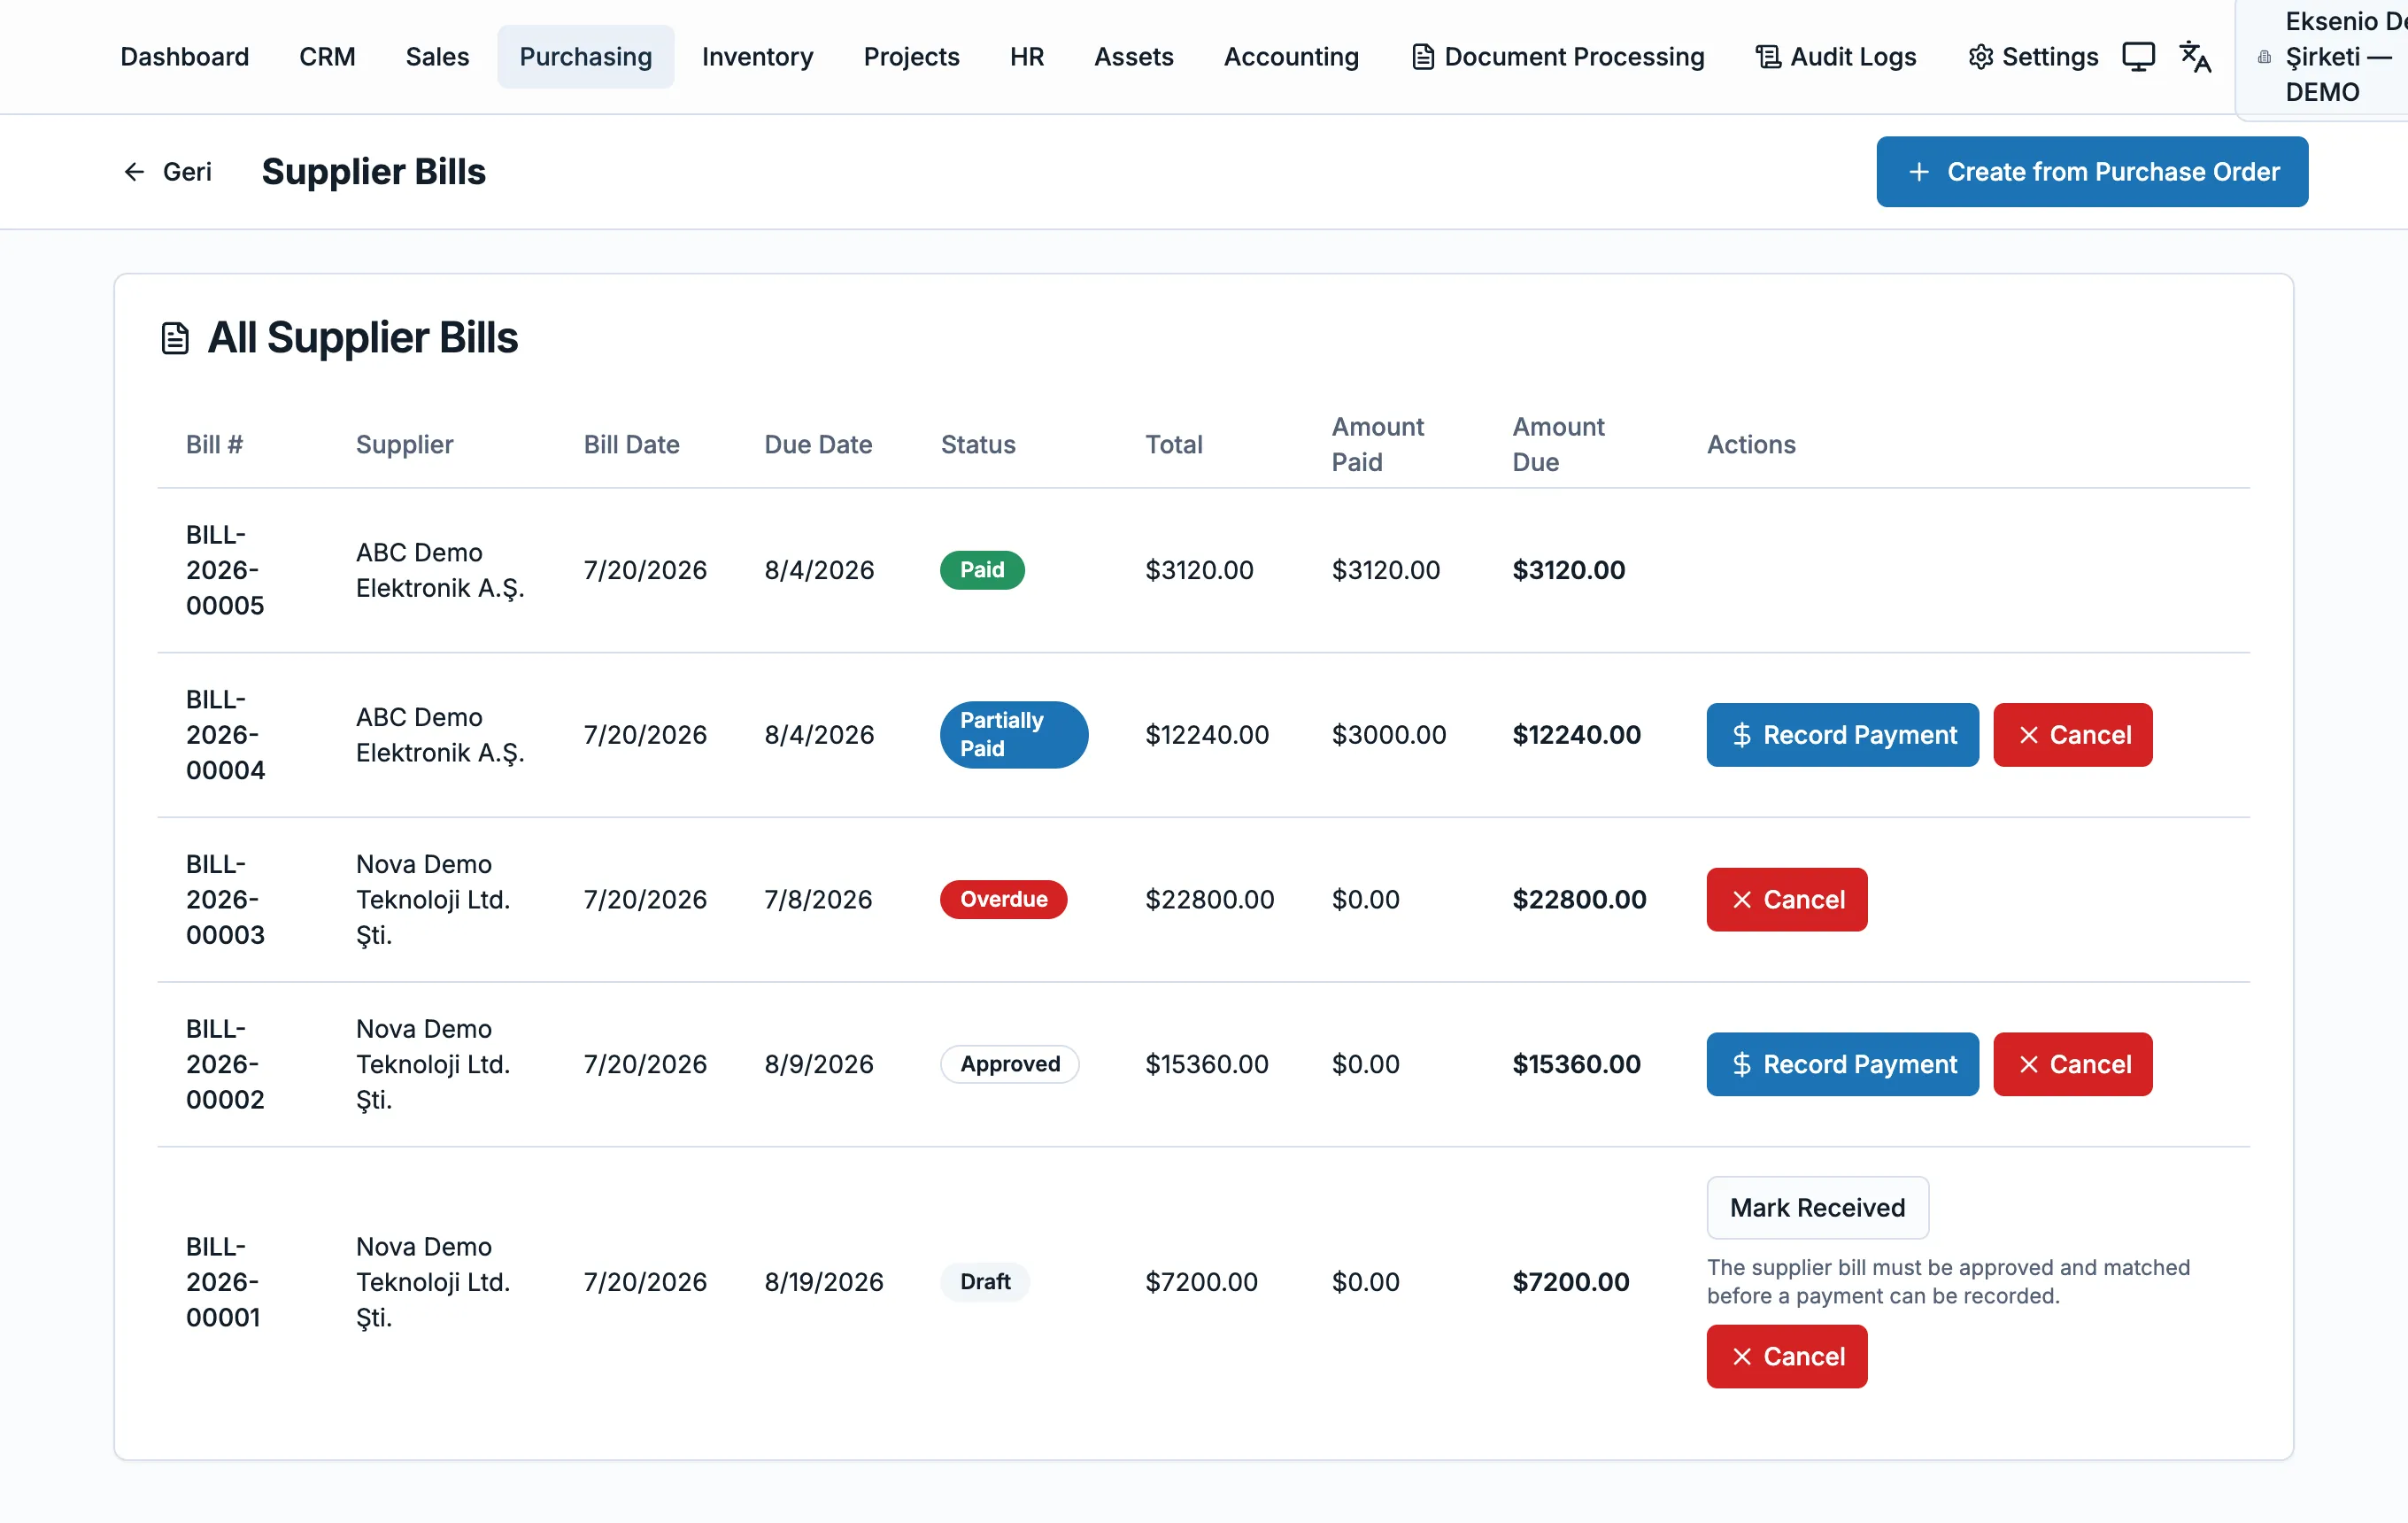Click Create from Purchase Order button
The image size is (2408, 1523).
[2092, 172]
